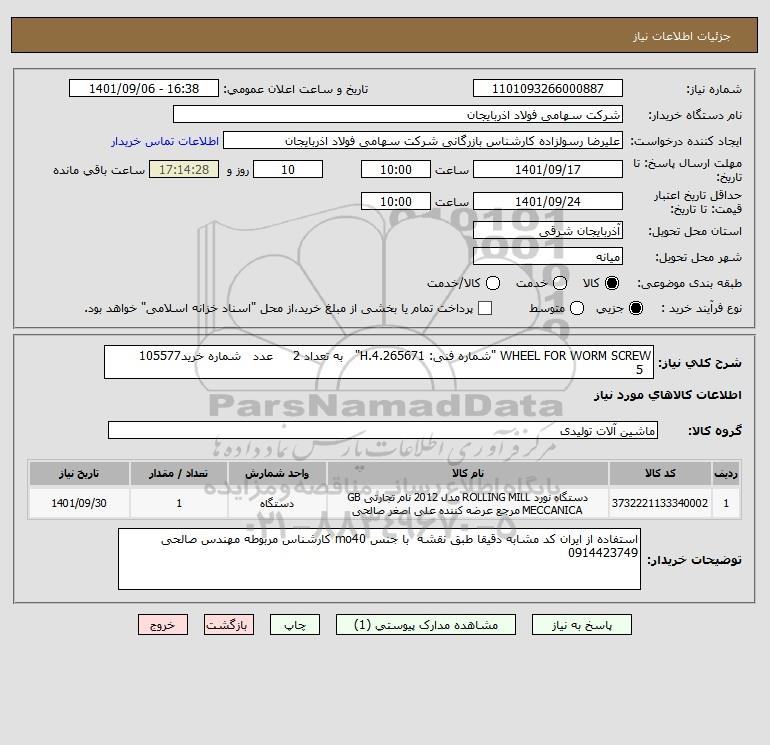The width and height of the screenshot is (770, 745).
Task: Open اطلاعات تماس خریدار link
Action: pyautogui.click(x=165, y=141)
